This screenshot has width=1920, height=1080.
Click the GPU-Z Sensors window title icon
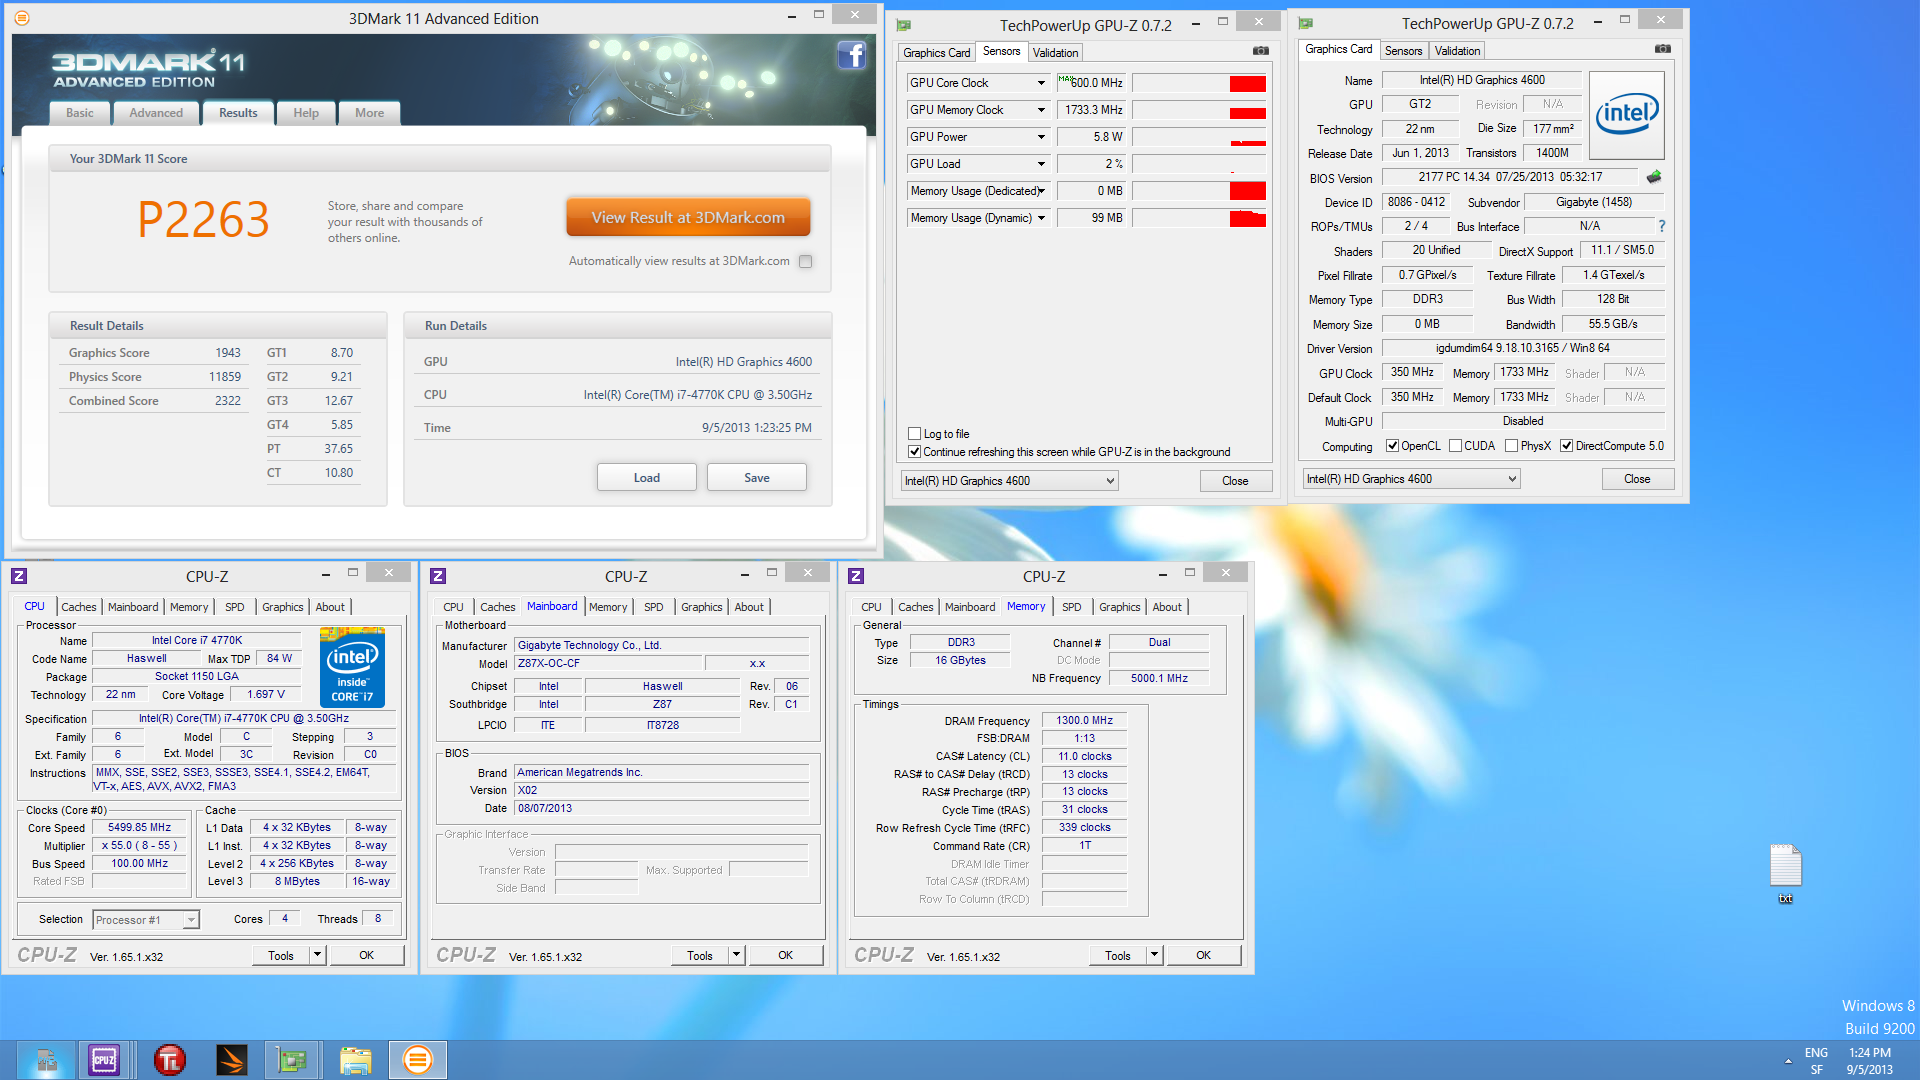click(904, 25)
